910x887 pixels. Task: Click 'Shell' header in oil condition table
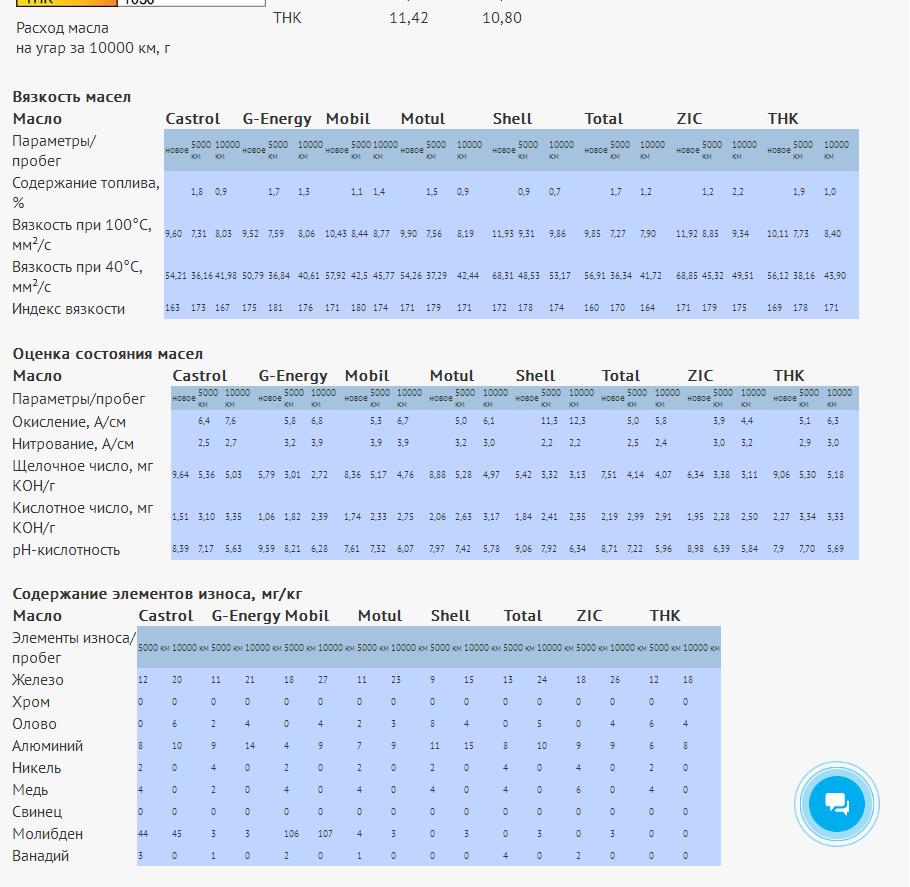tap(535, 376)
